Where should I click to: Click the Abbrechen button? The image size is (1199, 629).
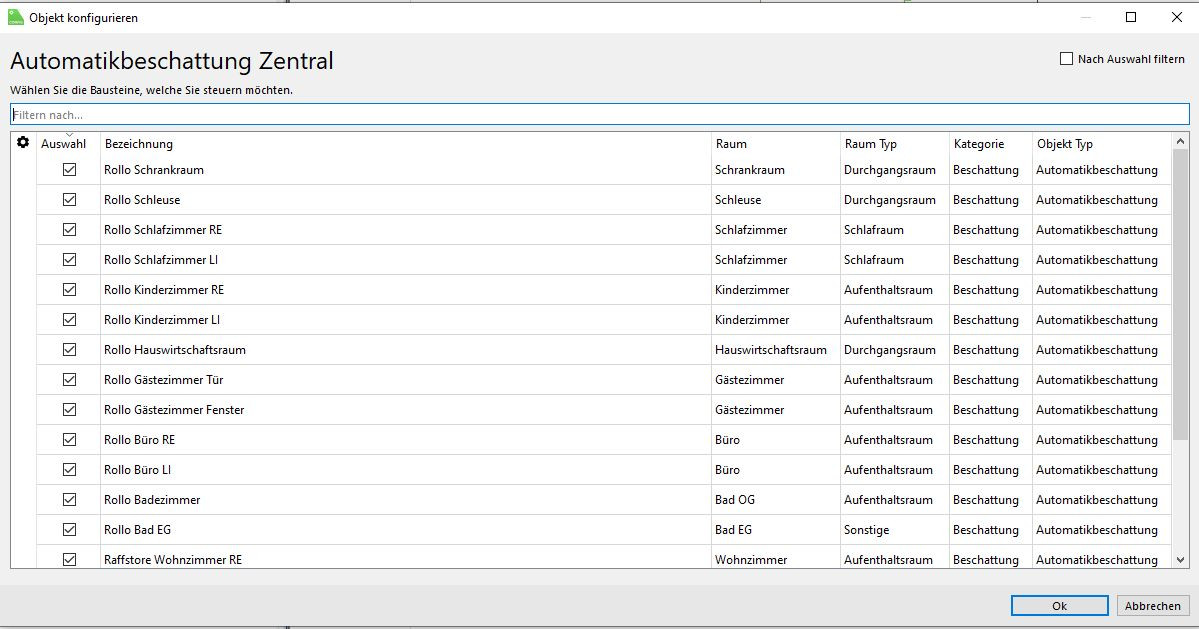(x=1152, y=606)
